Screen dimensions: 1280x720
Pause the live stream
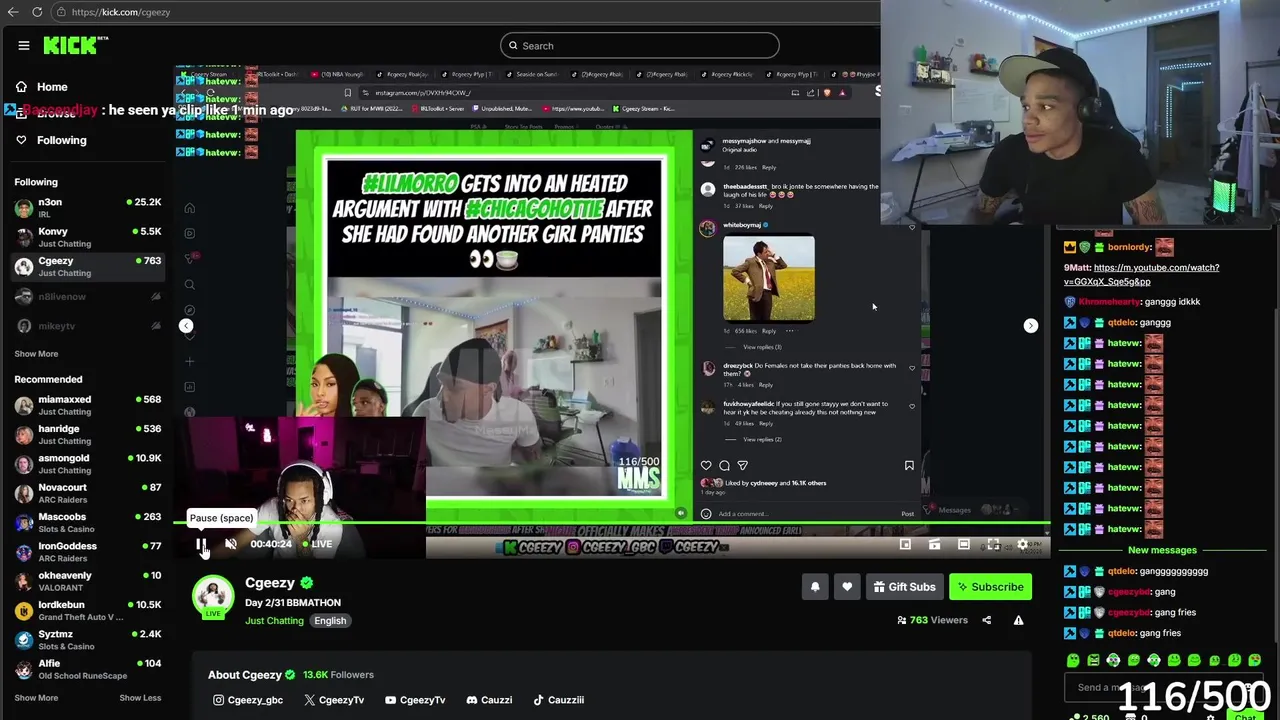pyautogui.click(x=201, y=544)
